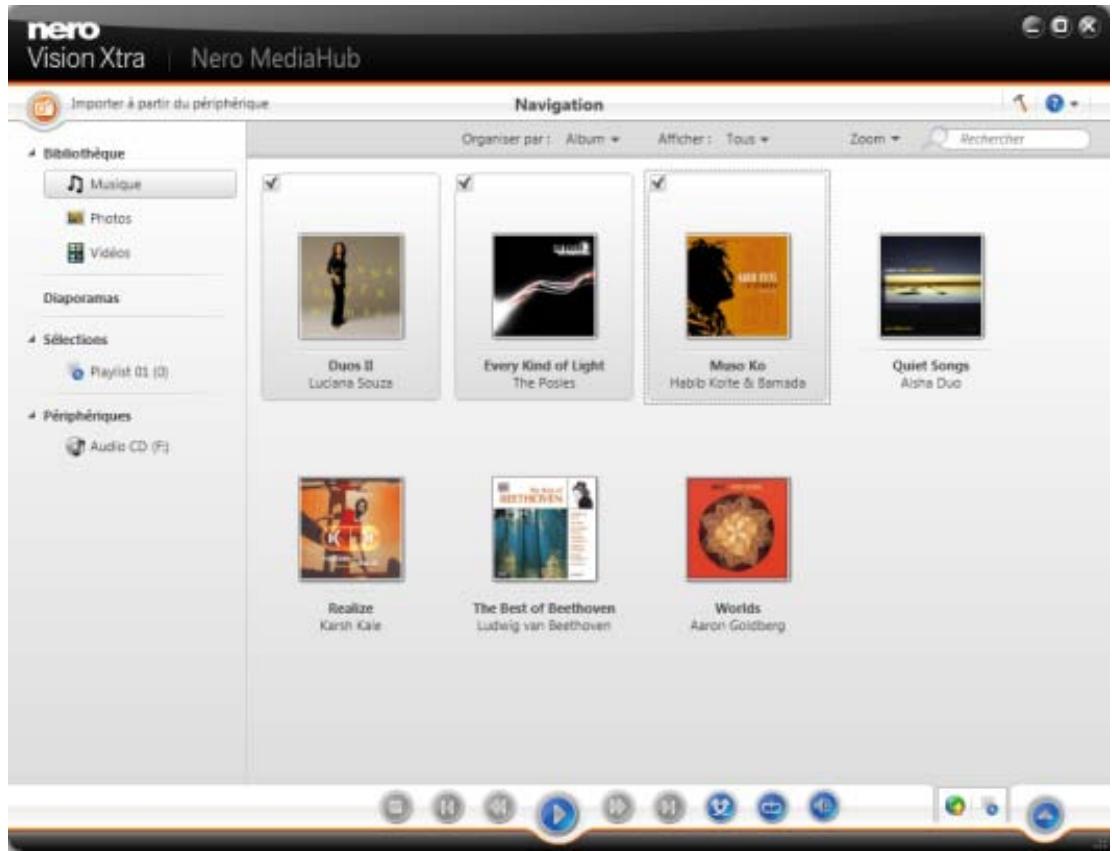Click the orange import from device icon
This screenshot has height=851, width=1112.
pyautogui.click(x=44, y=109)
